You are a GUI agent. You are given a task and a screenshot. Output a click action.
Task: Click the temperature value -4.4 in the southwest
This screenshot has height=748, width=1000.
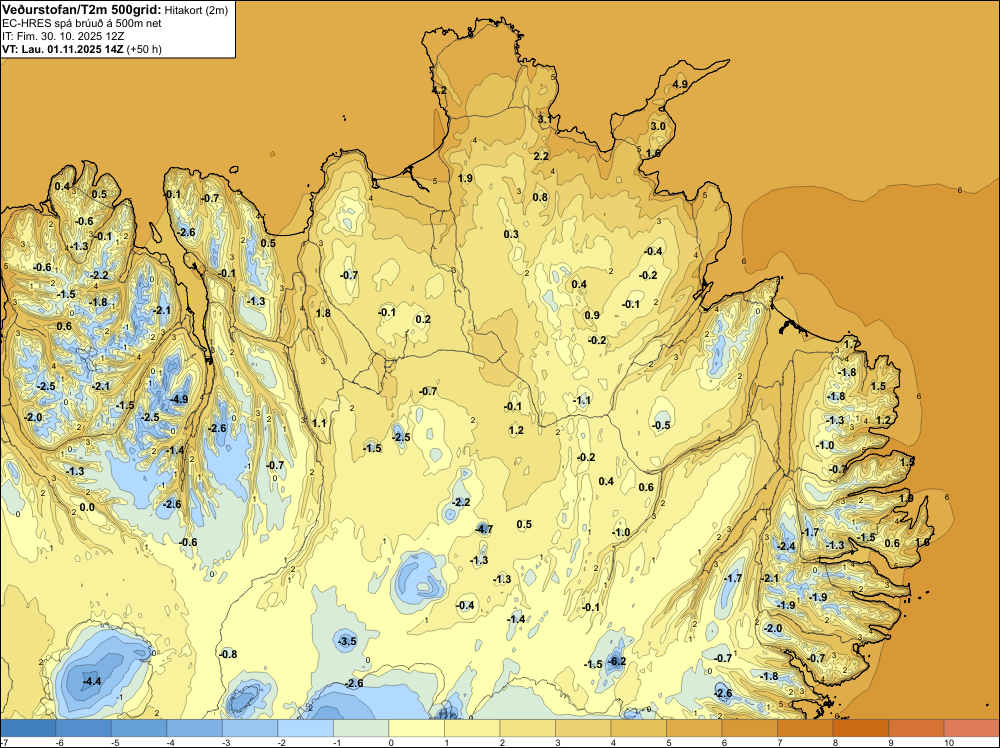coord(92,681)
